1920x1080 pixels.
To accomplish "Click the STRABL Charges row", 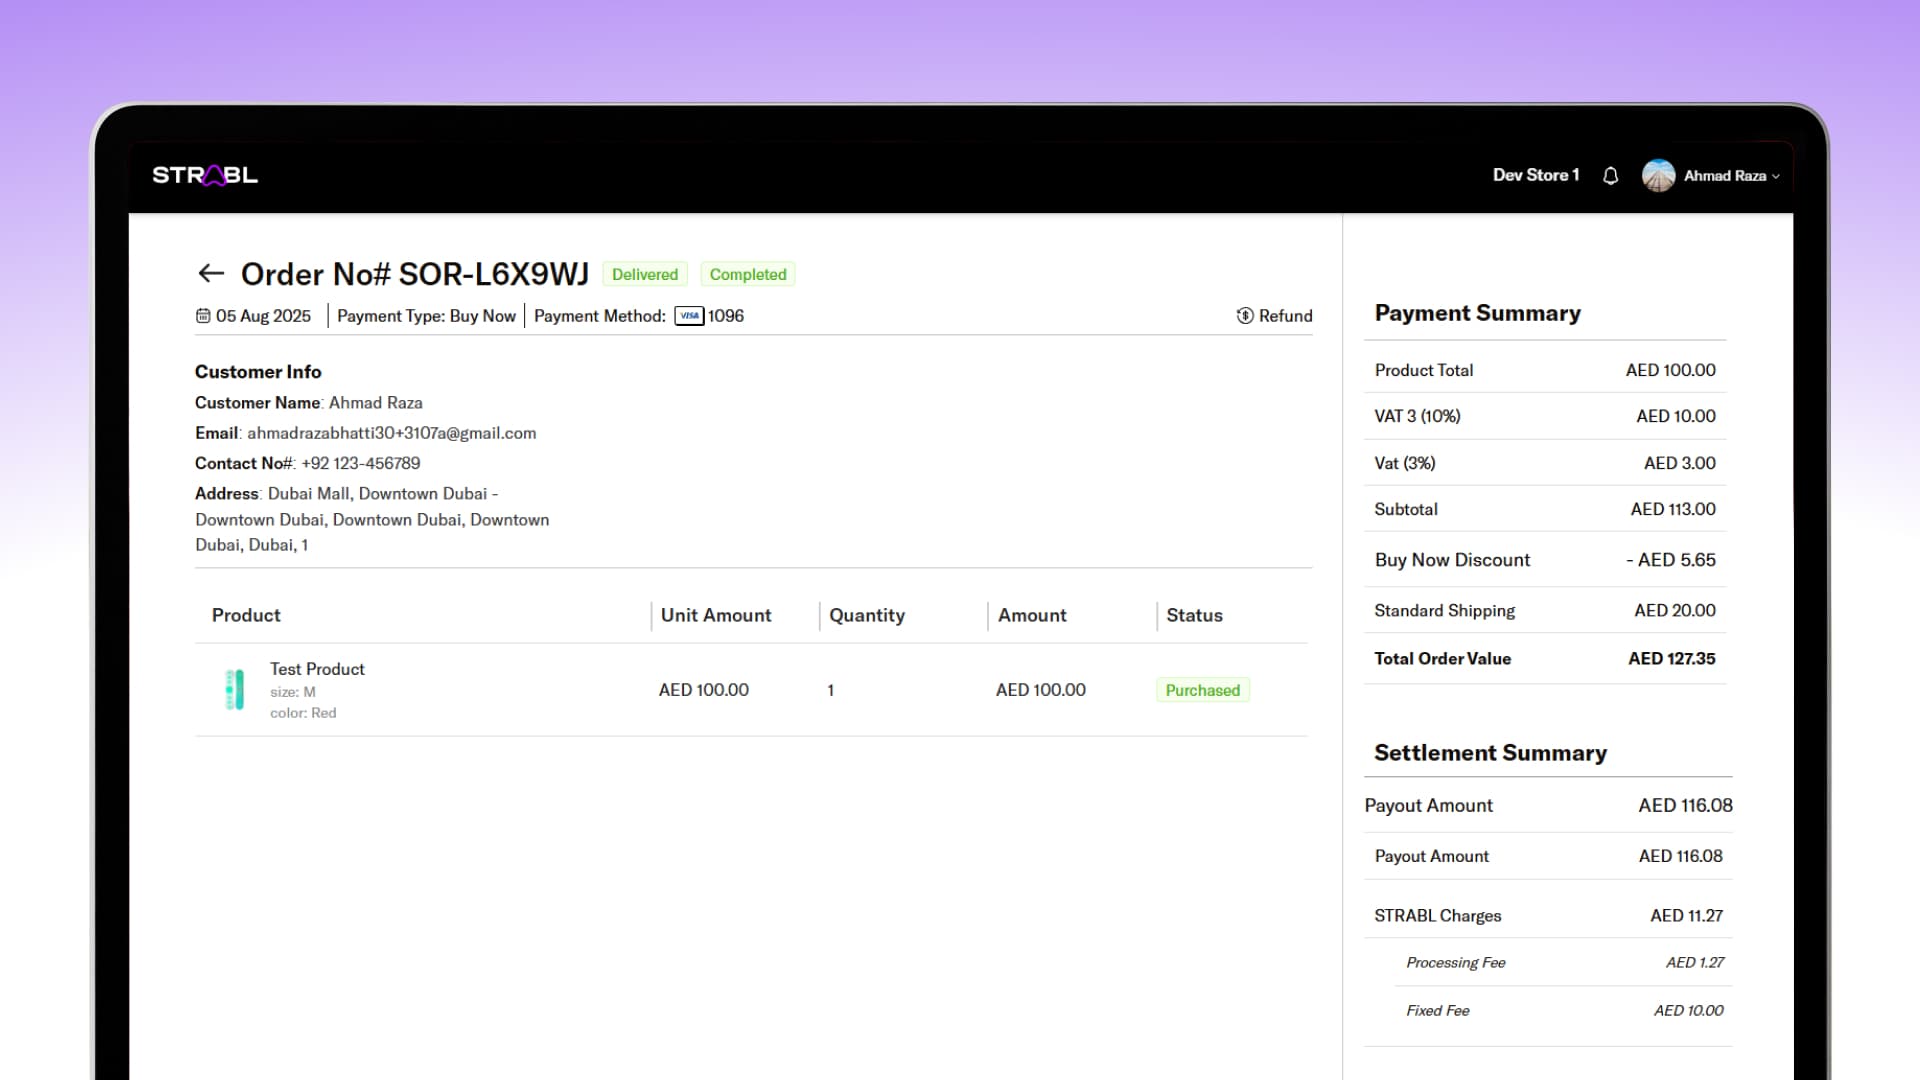I will (x=1547, y=915).
